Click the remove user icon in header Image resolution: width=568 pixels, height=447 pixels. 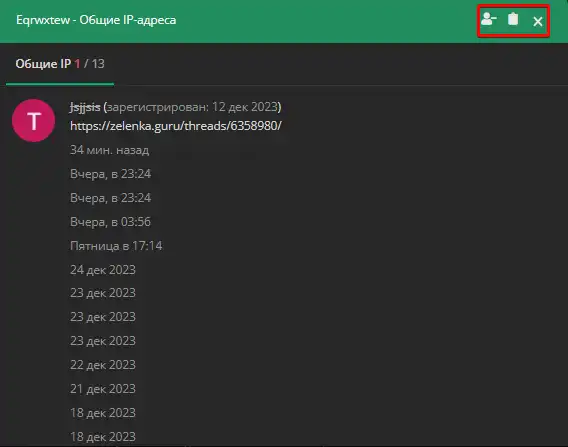pyautogui.click(x=488, y=19)
